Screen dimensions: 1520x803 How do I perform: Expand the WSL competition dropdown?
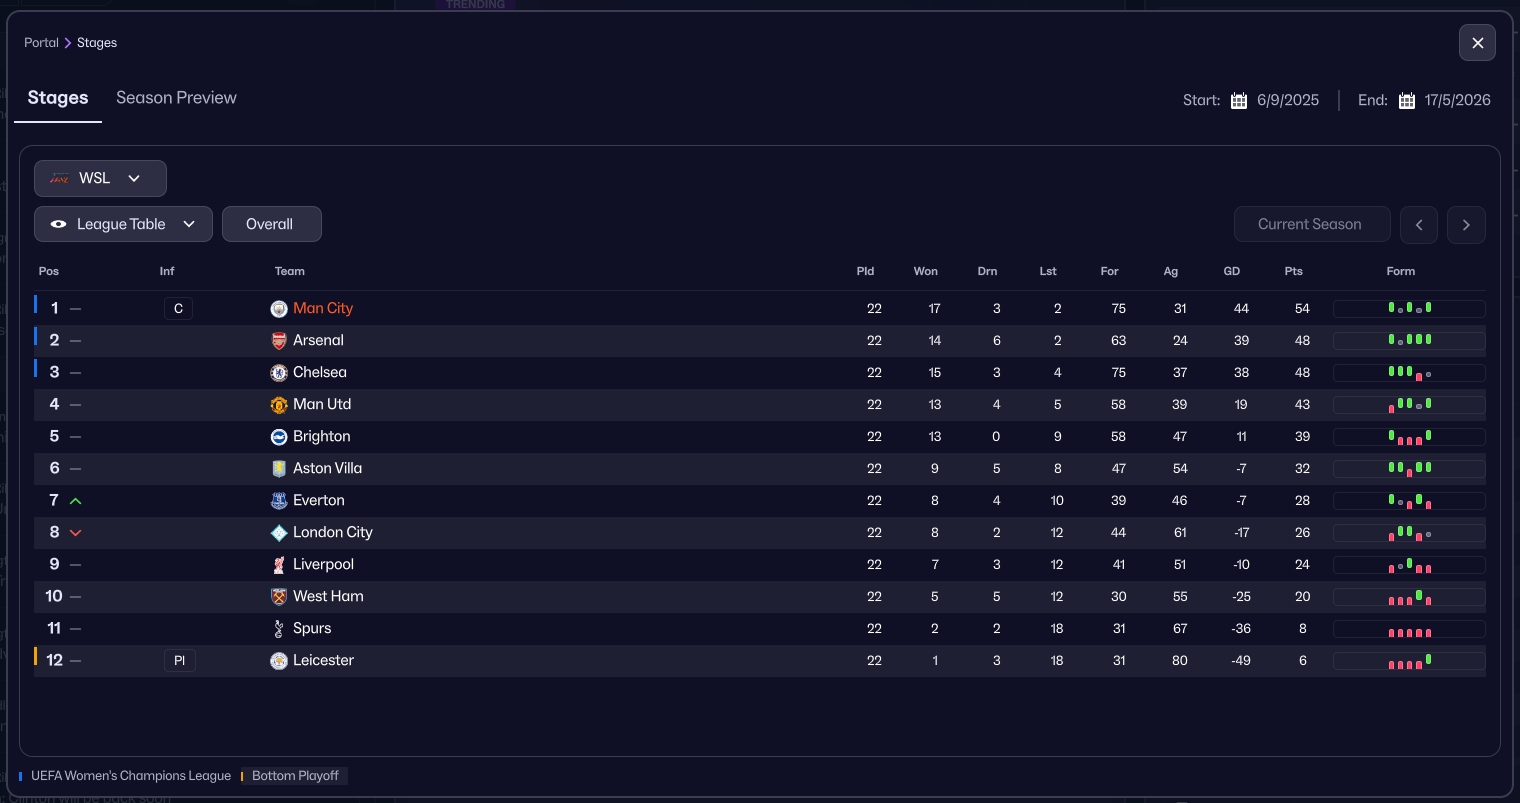100,178
